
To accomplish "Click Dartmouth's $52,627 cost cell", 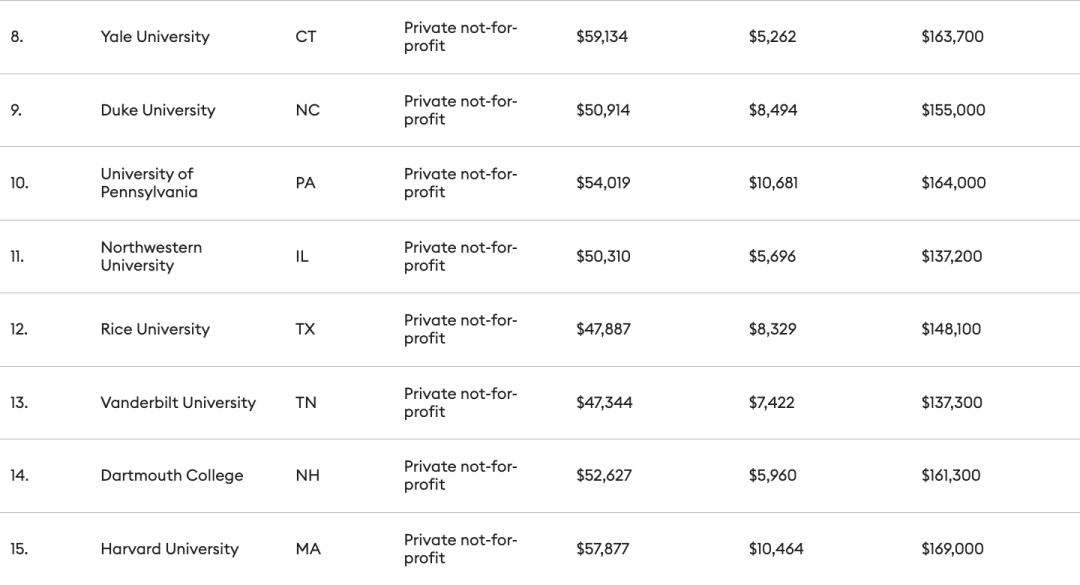I will point(604,475).
